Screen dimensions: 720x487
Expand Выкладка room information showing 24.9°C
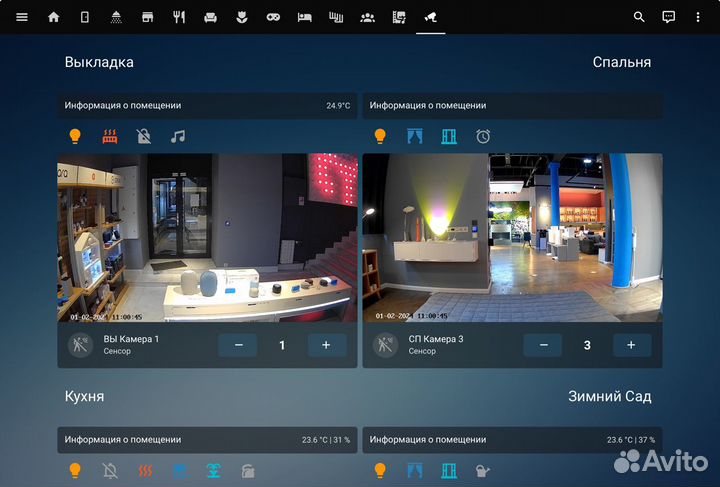coord(207,105)
